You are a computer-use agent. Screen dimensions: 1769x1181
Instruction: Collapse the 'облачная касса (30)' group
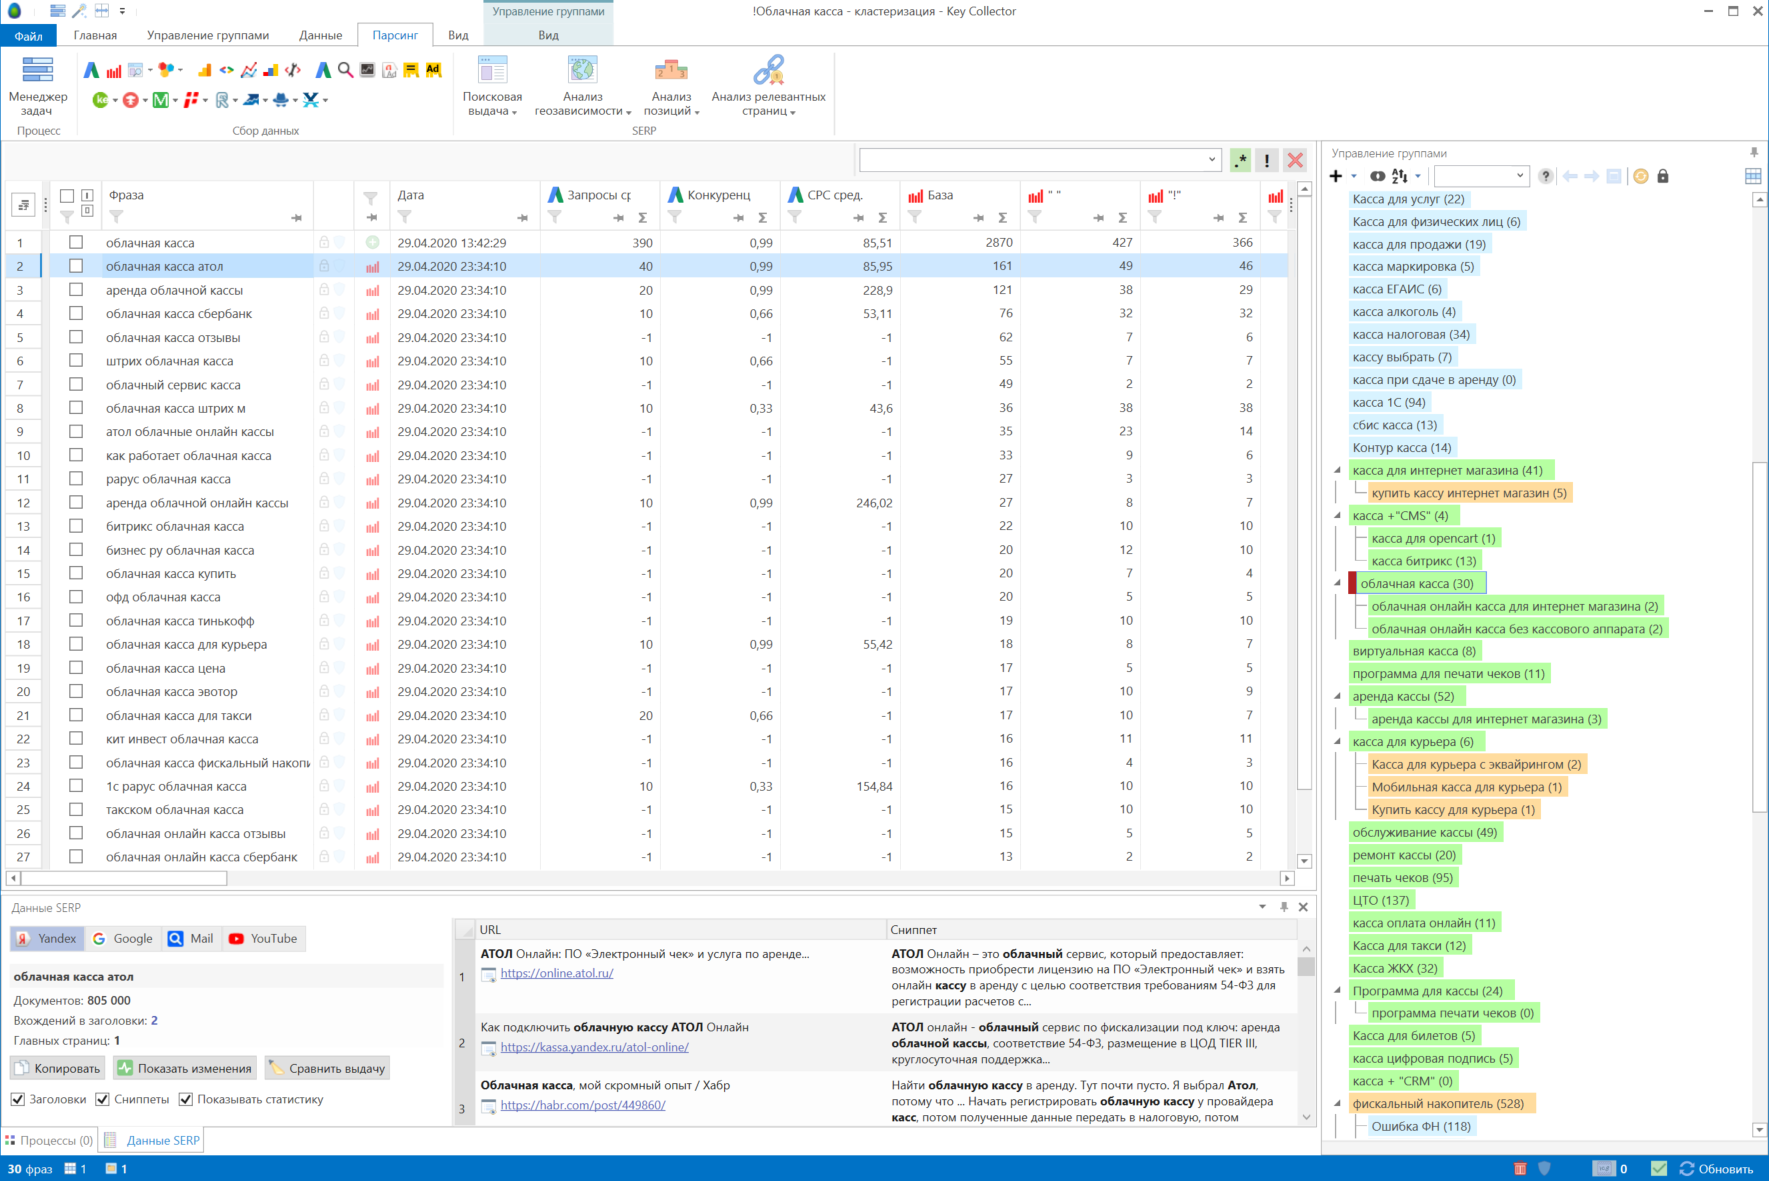(1338, 583)
